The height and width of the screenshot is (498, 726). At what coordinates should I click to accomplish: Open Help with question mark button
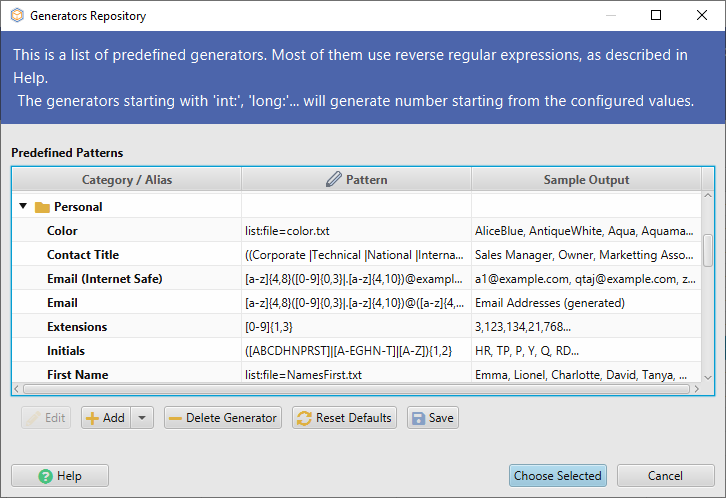60,476
